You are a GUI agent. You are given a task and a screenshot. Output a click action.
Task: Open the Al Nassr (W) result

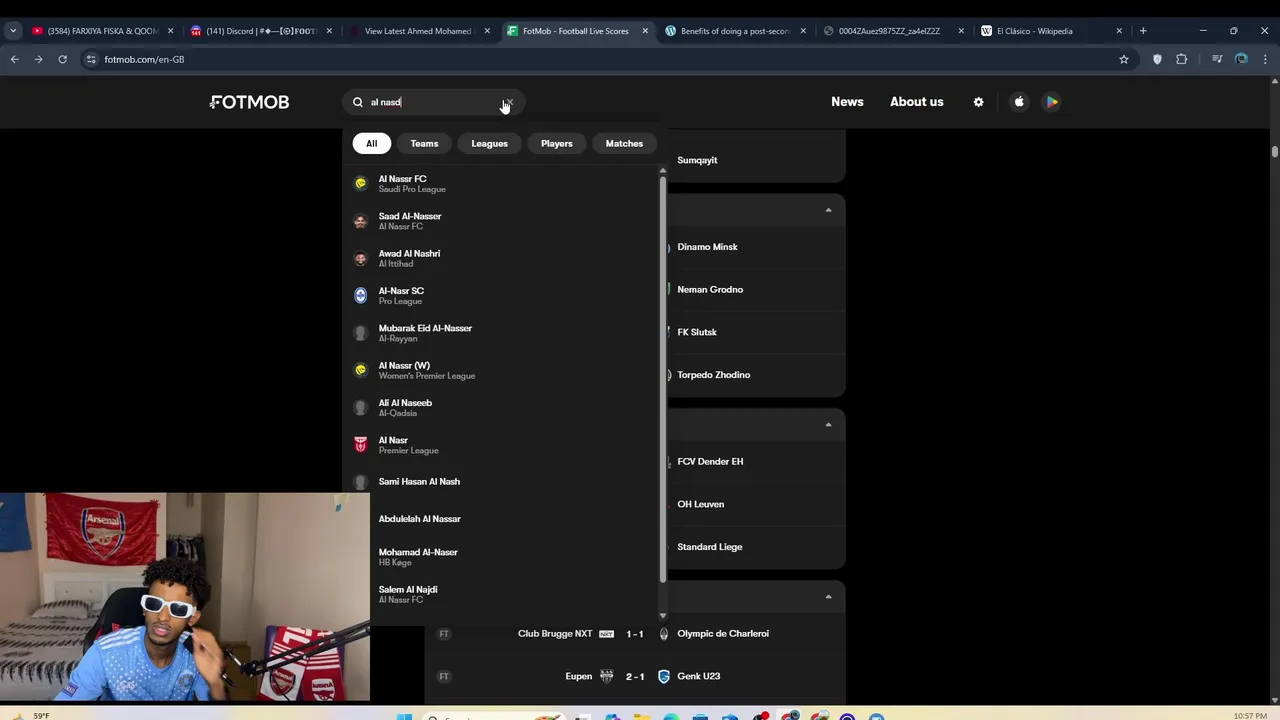[502, 370]
